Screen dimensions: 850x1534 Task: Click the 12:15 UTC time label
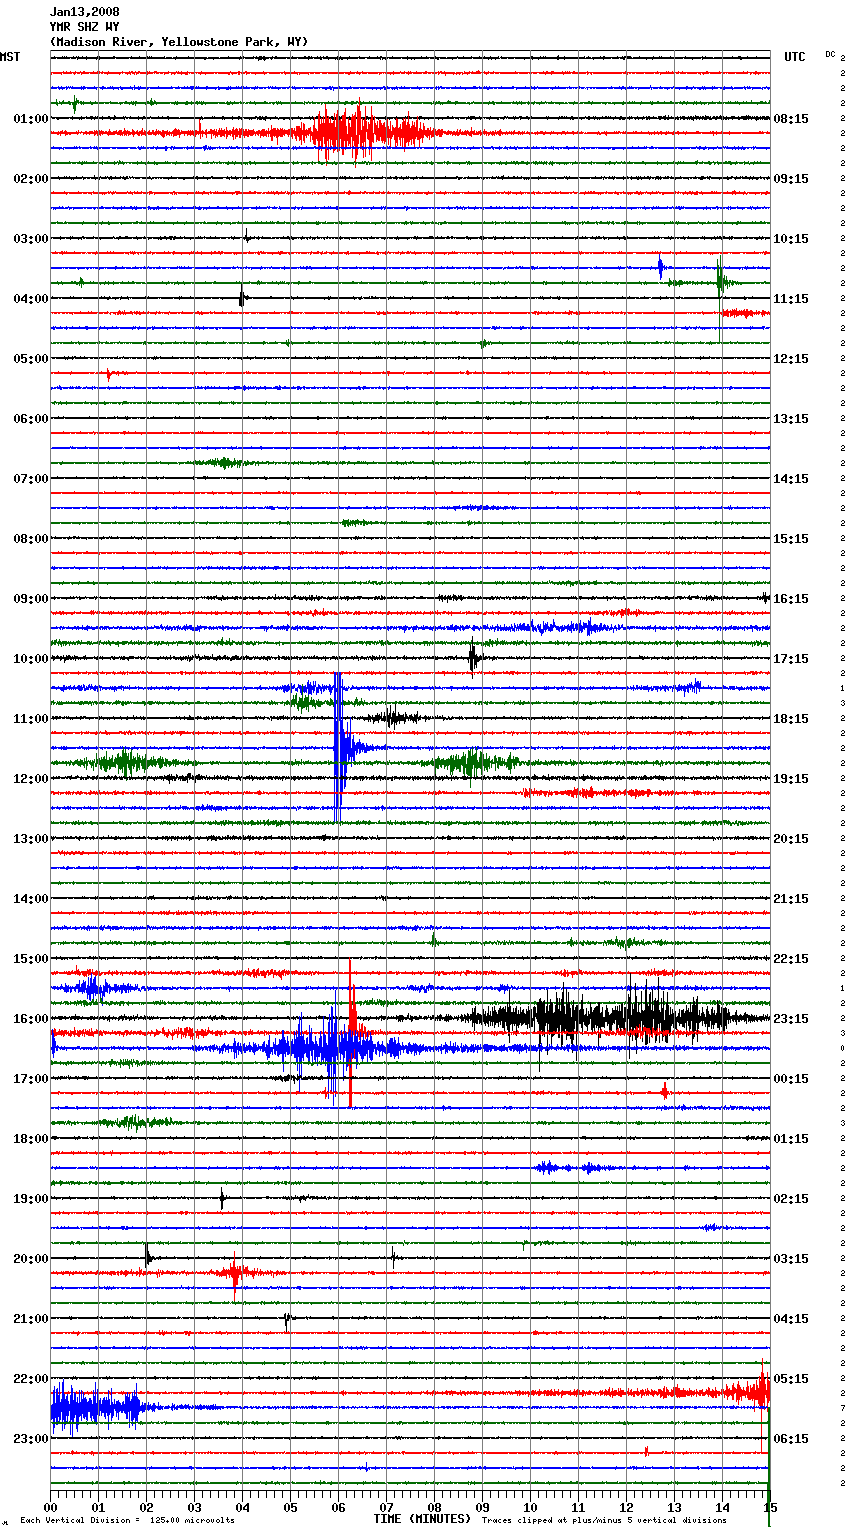coord(791,359)
